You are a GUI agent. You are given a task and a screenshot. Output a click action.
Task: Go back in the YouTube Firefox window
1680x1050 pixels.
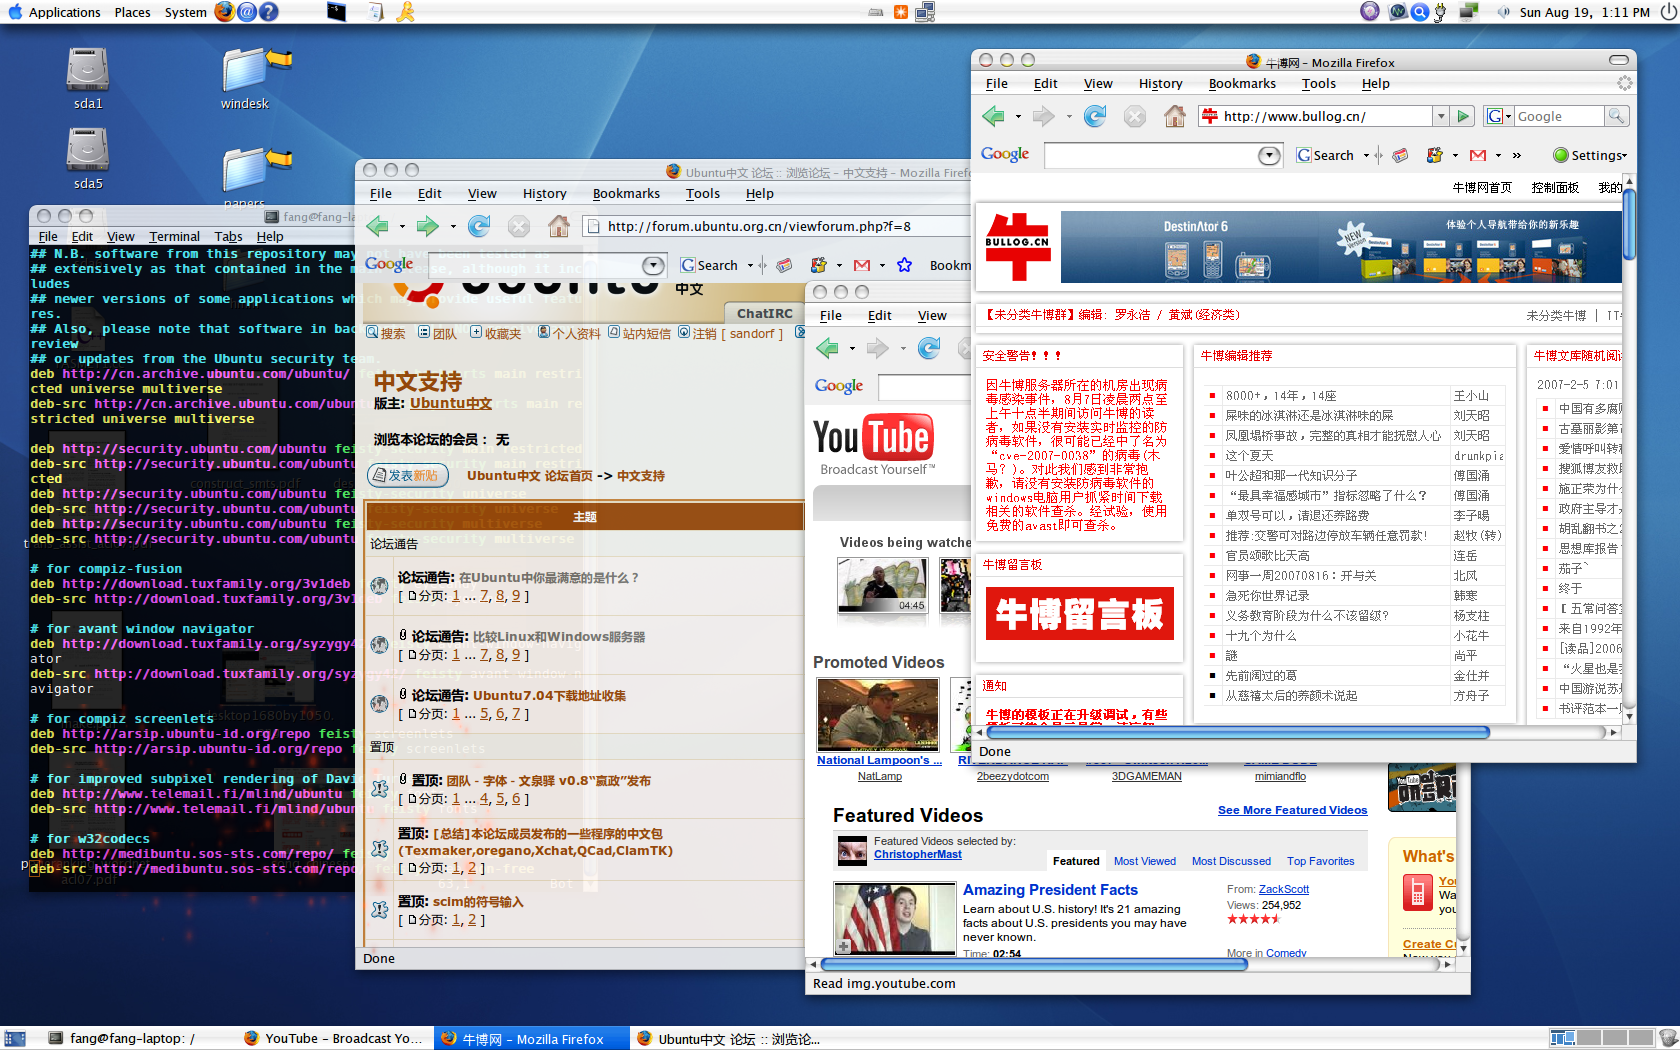click(827, 348)
